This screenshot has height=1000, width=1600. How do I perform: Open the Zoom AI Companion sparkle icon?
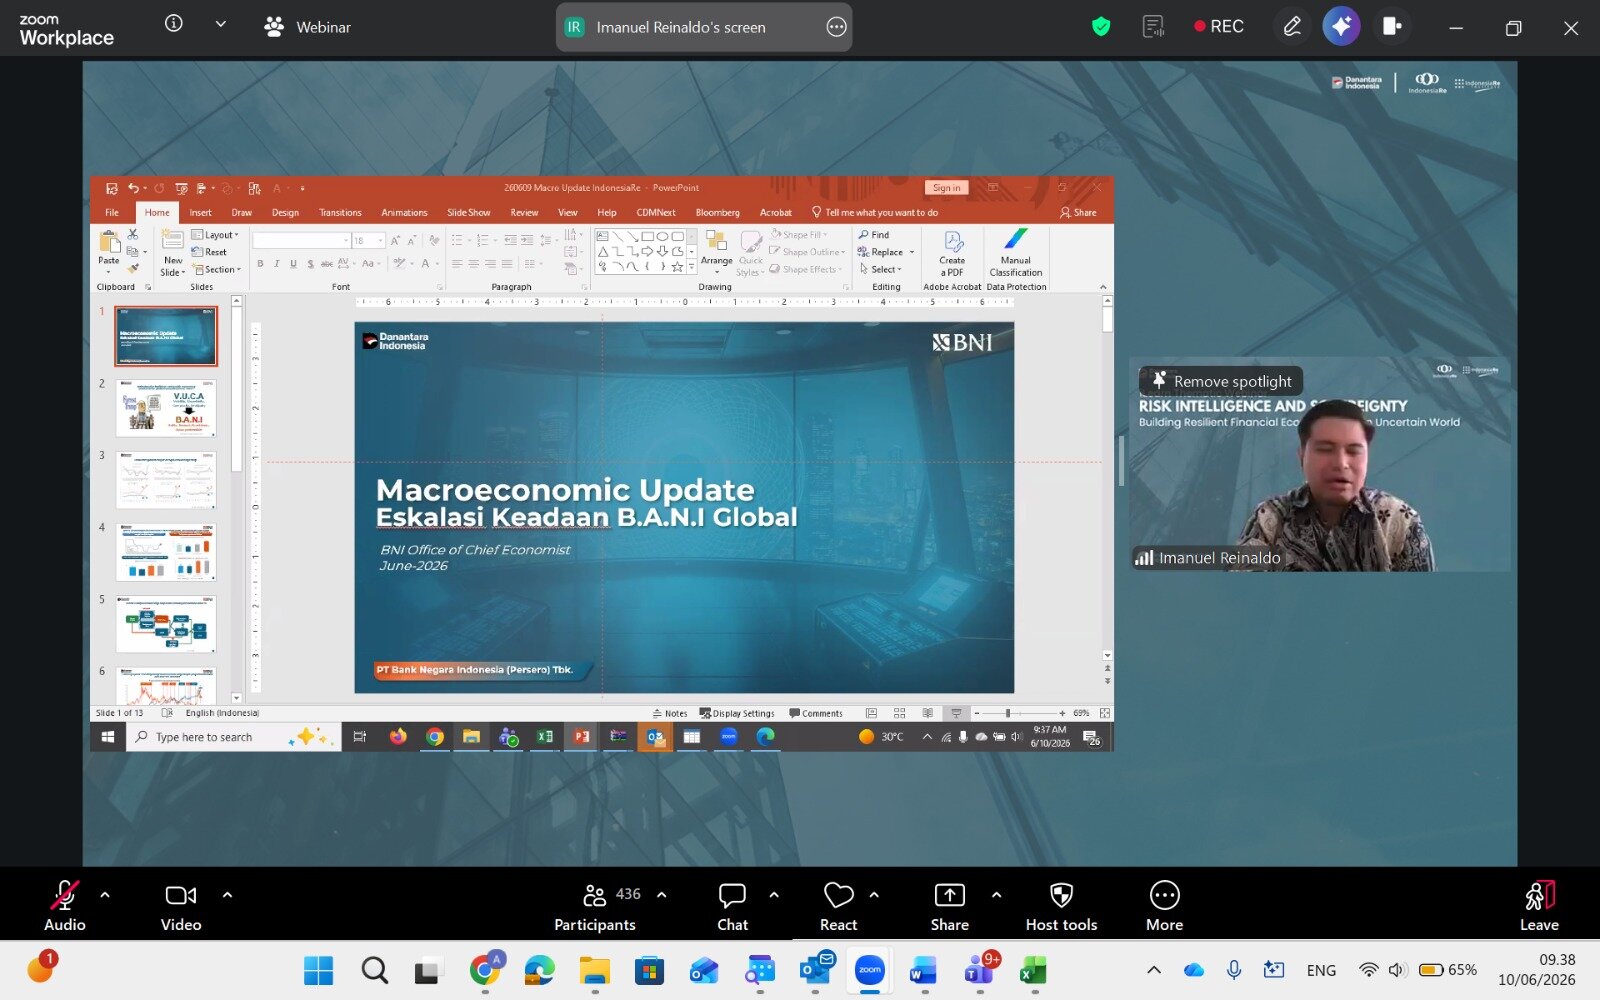point(1341,26)
